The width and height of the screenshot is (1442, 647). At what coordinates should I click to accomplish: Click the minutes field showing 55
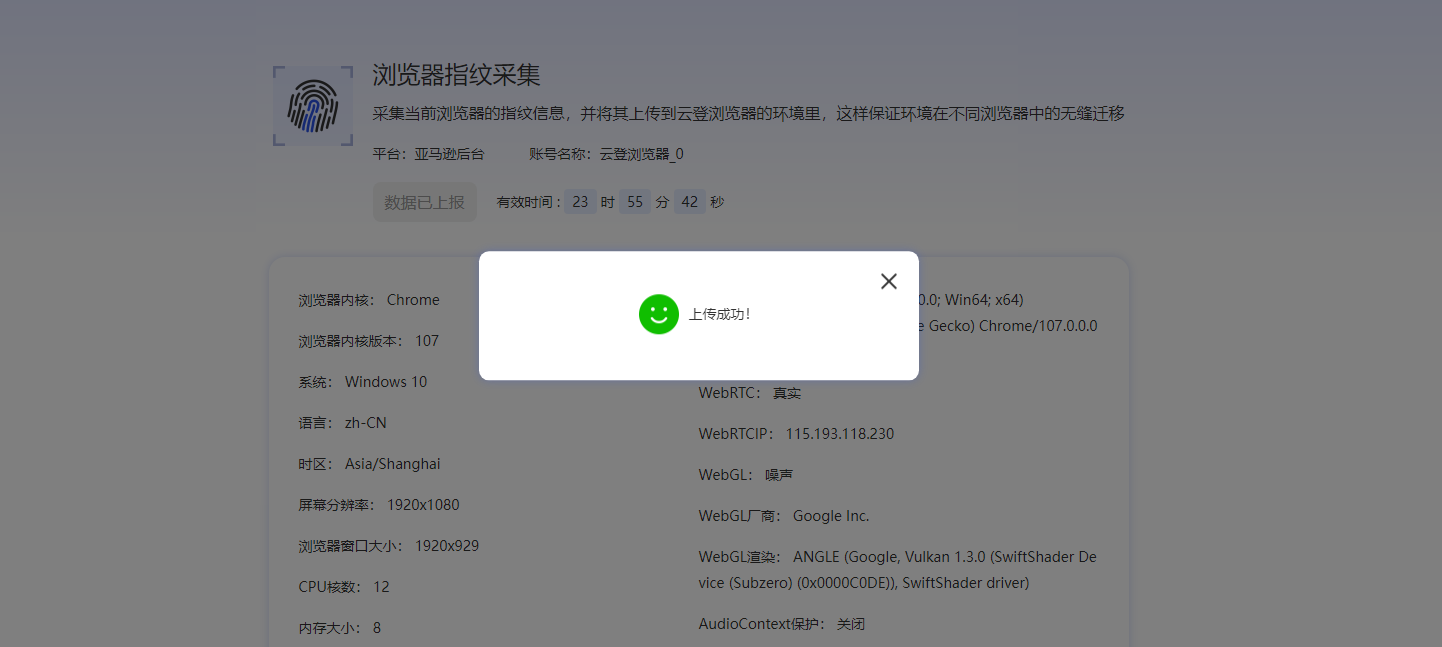tap(634, 201)
